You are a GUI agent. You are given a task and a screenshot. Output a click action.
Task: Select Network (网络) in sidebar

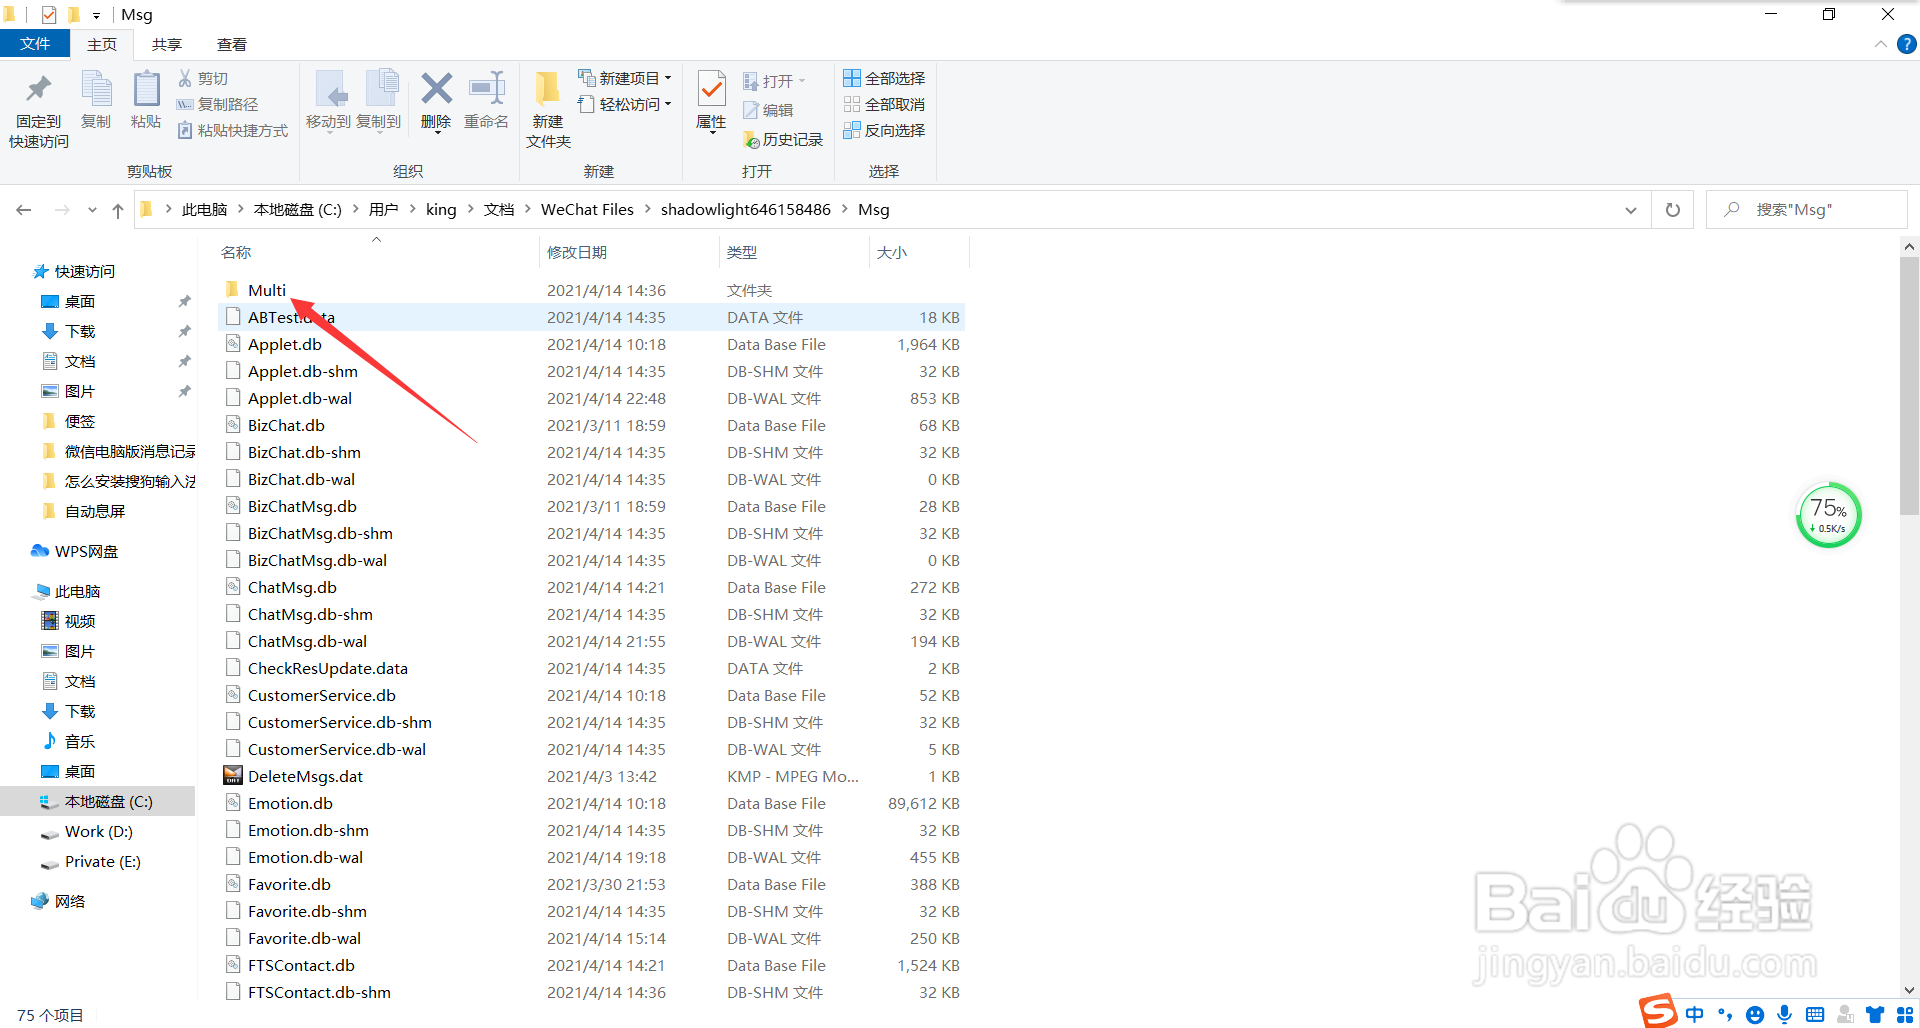[70, 901]
